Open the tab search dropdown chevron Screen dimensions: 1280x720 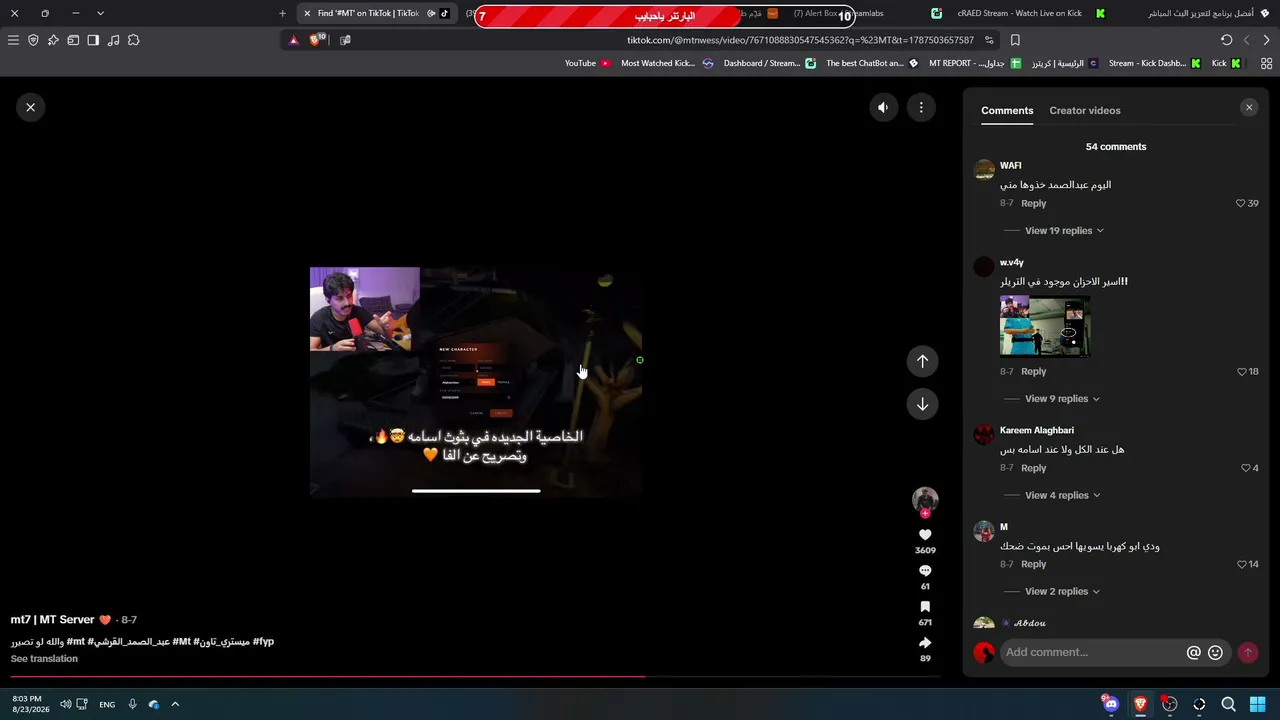pos(100,14)
